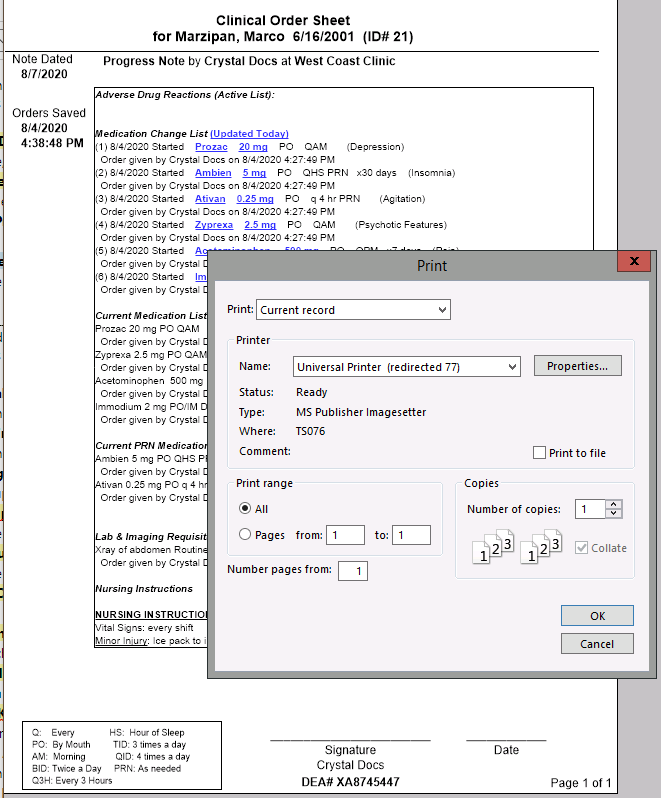Click the Prozac medication link
Viewport: 661px width, 798px height.
[x=211, y=147]
